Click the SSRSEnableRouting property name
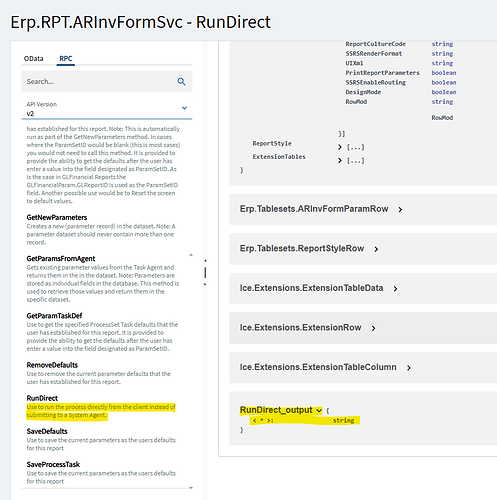497x500 pixels. tap(375, 82)
